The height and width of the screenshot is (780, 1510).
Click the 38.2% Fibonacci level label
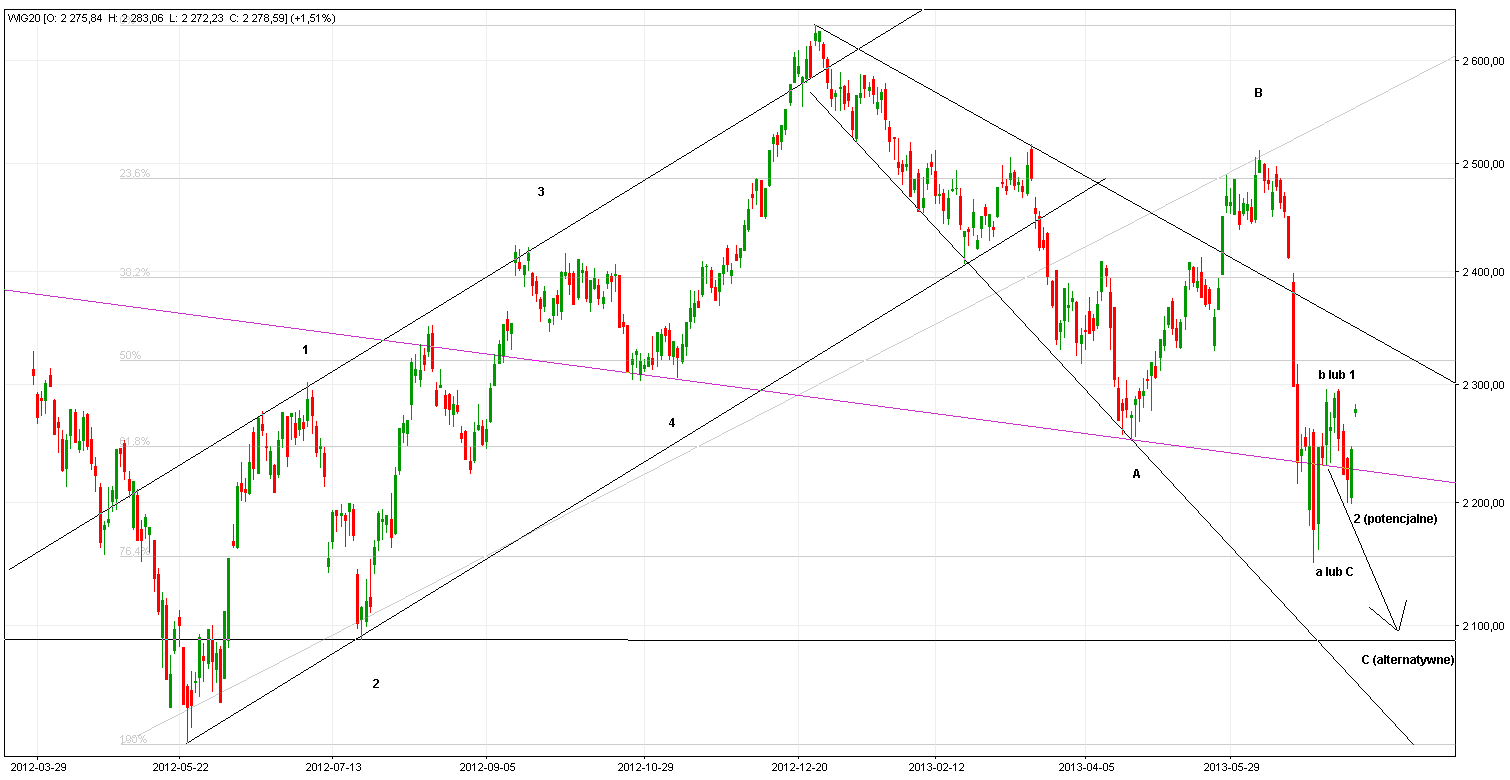click(x=135, y=272)
